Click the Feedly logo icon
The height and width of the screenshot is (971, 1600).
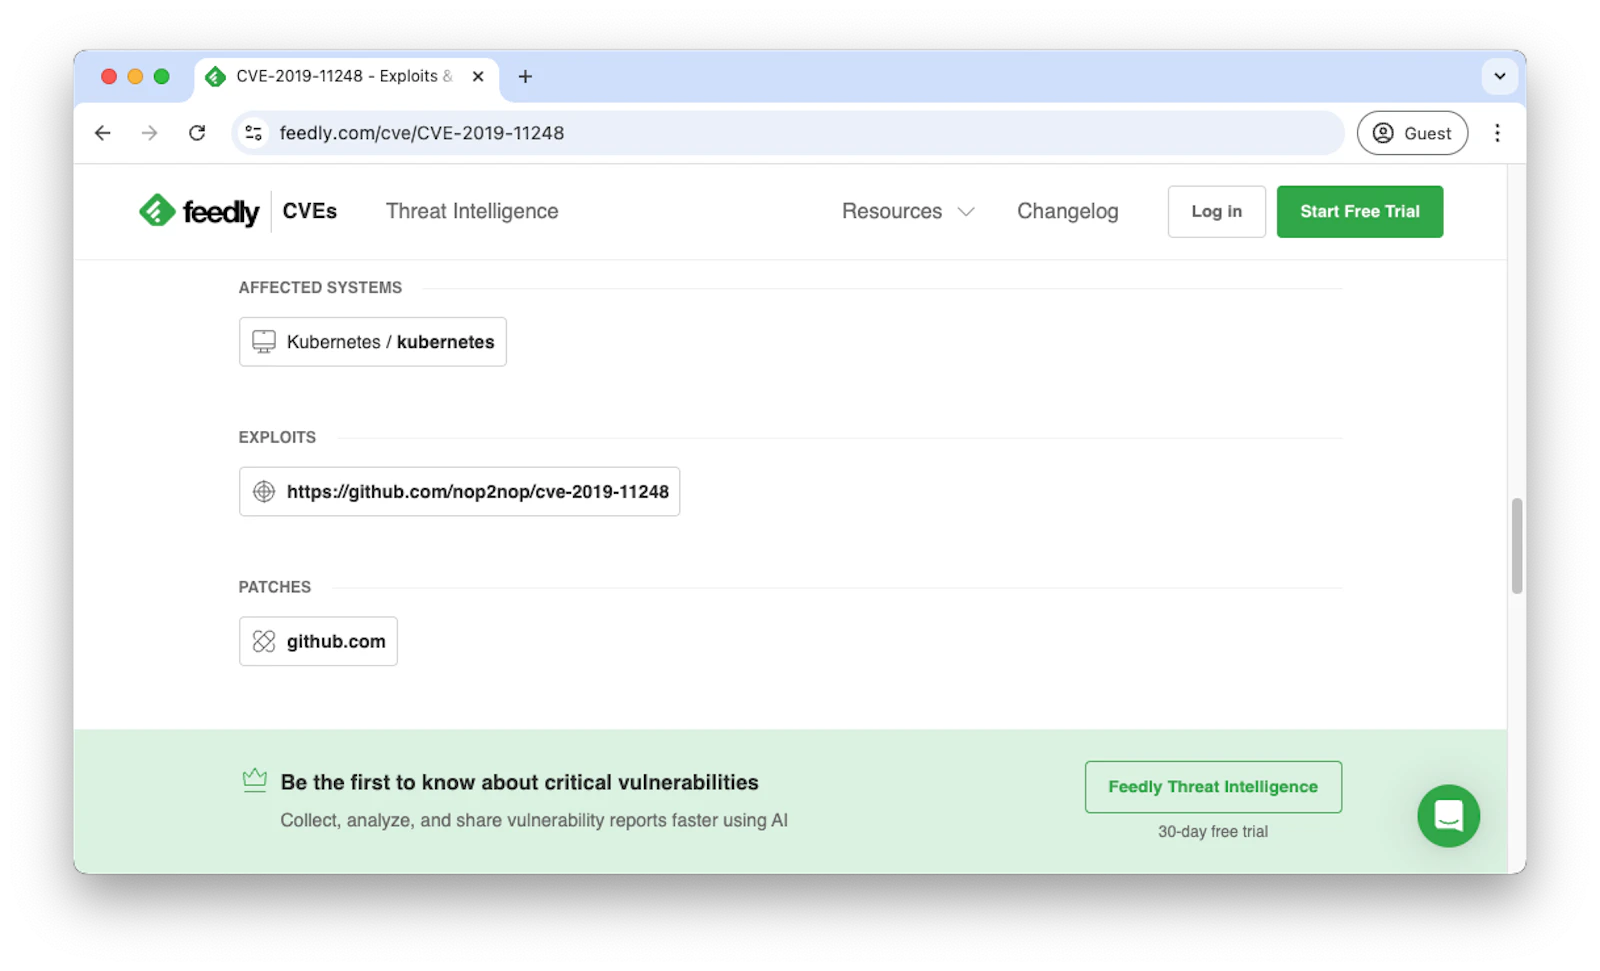156,211
